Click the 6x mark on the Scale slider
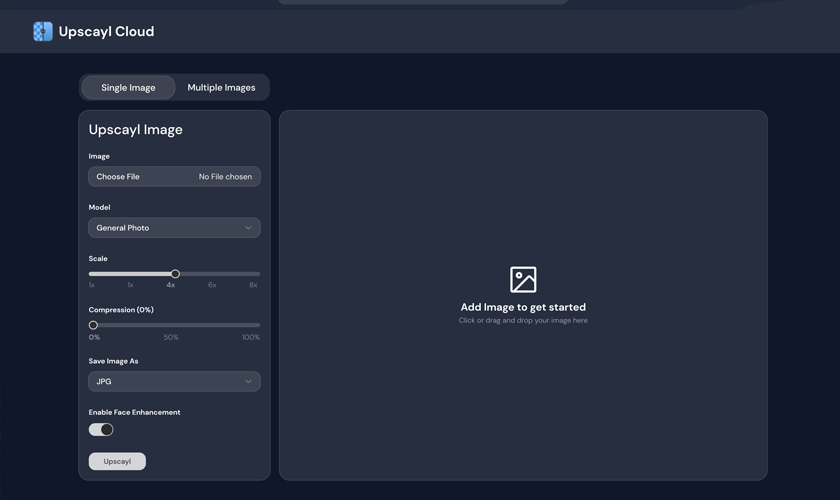Viewport: 840px width, 500px height. point(212,285)
